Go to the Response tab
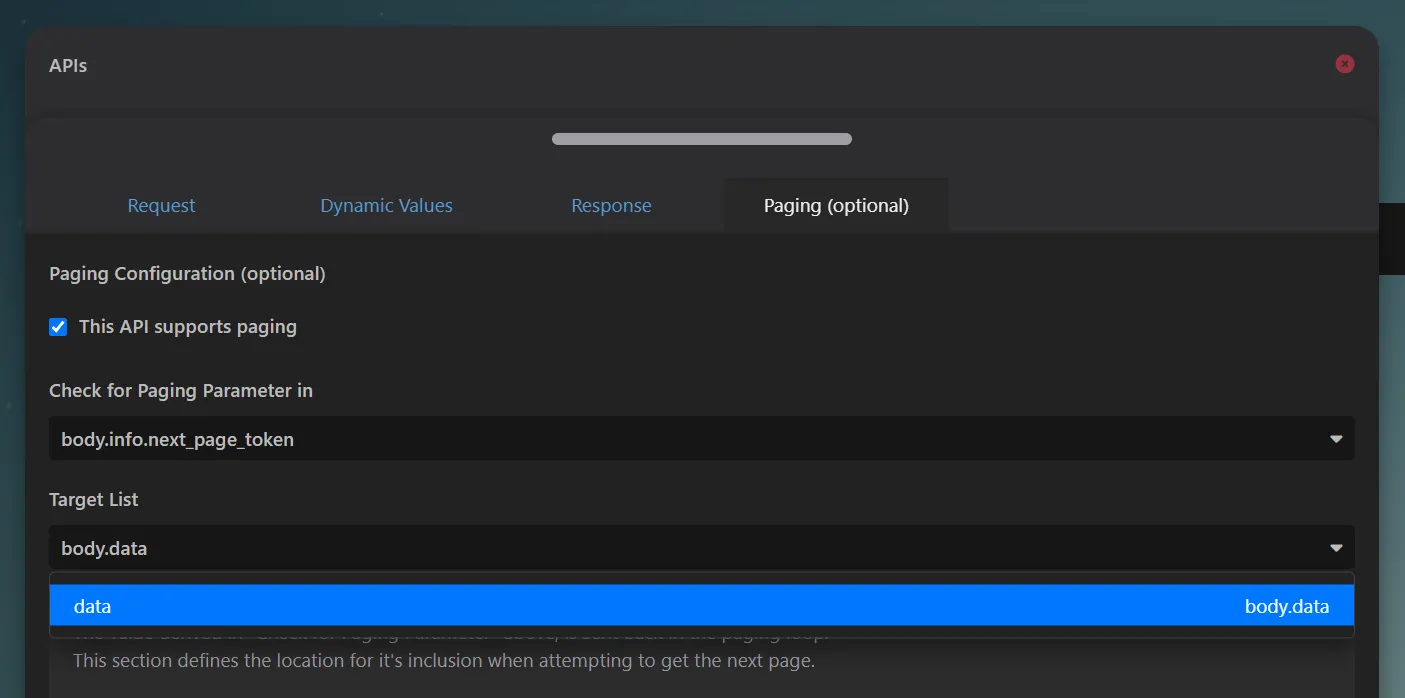 [x=611, y=205]
